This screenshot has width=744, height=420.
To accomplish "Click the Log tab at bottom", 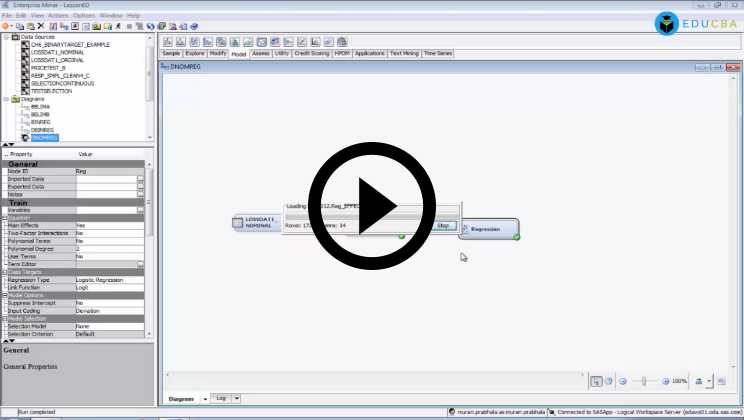I will [221, 397].
